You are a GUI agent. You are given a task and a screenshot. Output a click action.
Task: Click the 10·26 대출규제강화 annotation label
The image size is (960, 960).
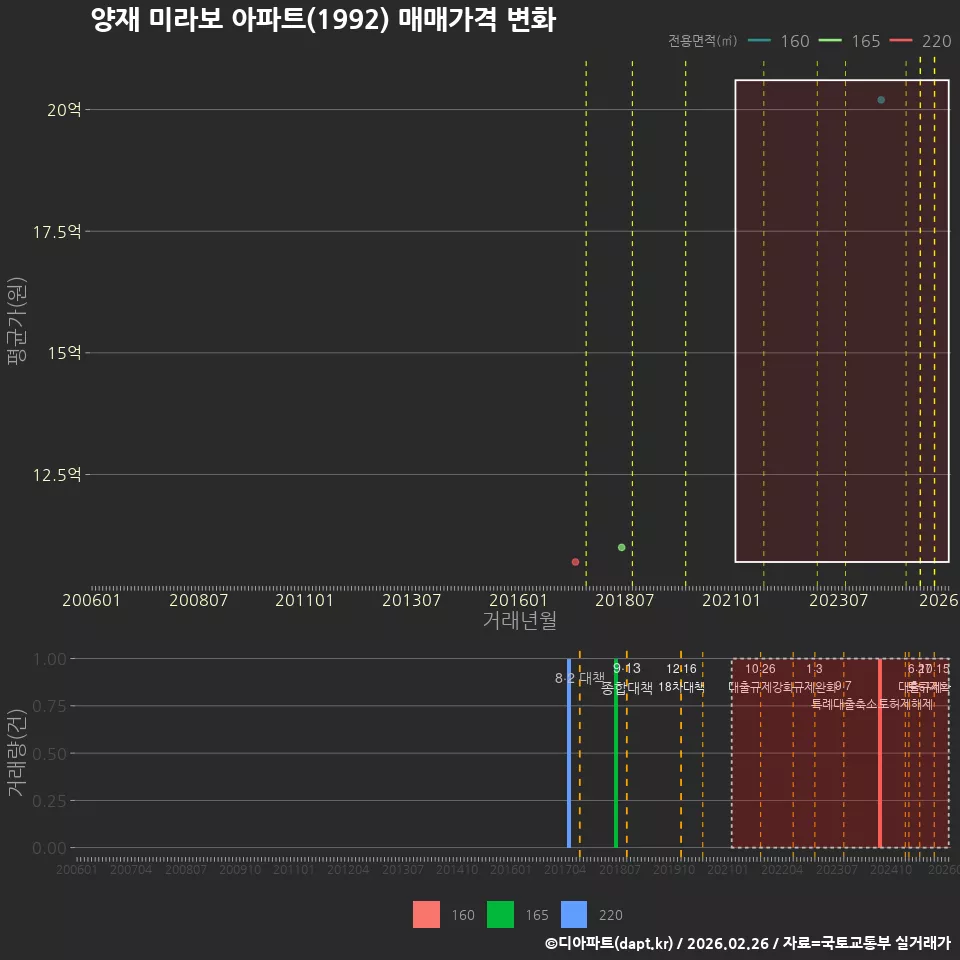point(760,678)
